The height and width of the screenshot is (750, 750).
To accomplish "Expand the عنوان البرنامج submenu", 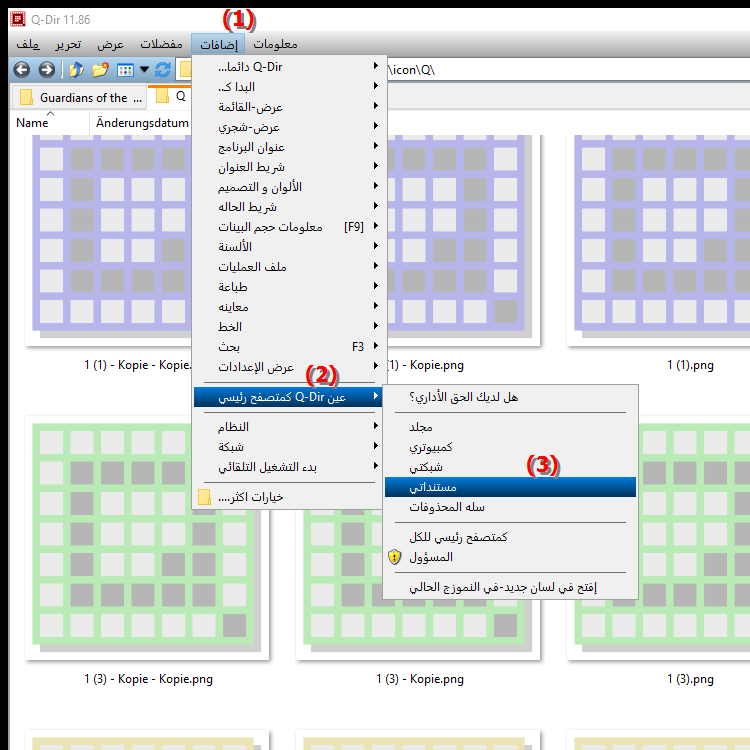I will pyautogui.click(x=288, y=147).
